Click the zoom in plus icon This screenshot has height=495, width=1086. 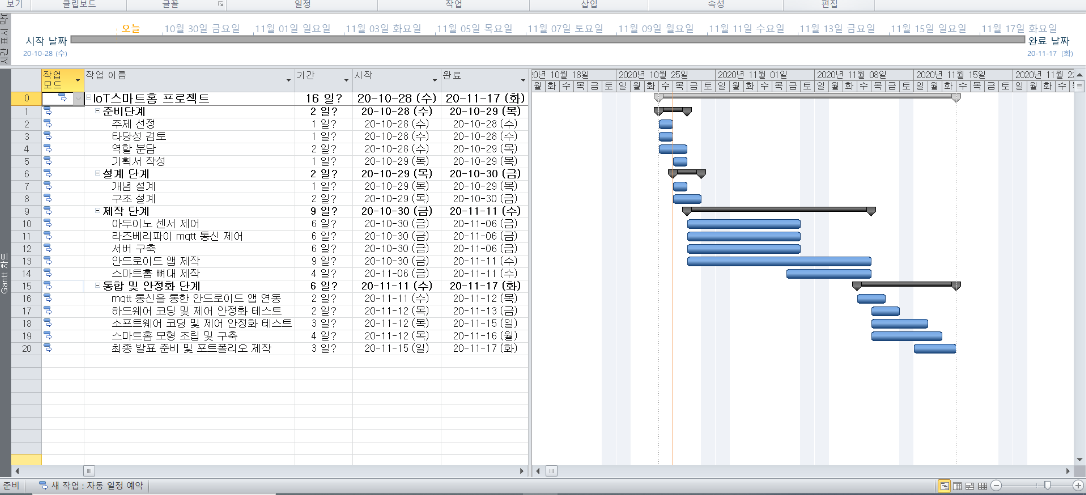coord(1078,485)
